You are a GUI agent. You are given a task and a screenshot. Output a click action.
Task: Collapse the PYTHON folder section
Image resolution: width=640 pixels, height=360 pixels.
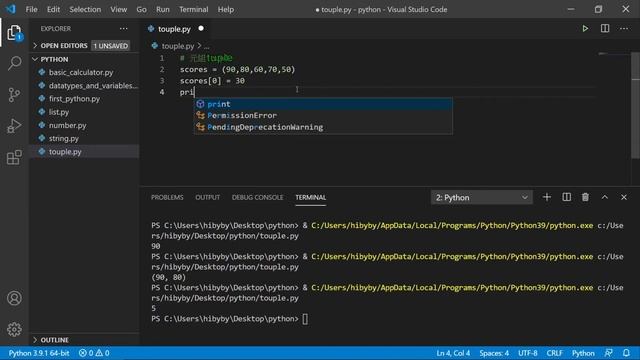tap(84, 59)
